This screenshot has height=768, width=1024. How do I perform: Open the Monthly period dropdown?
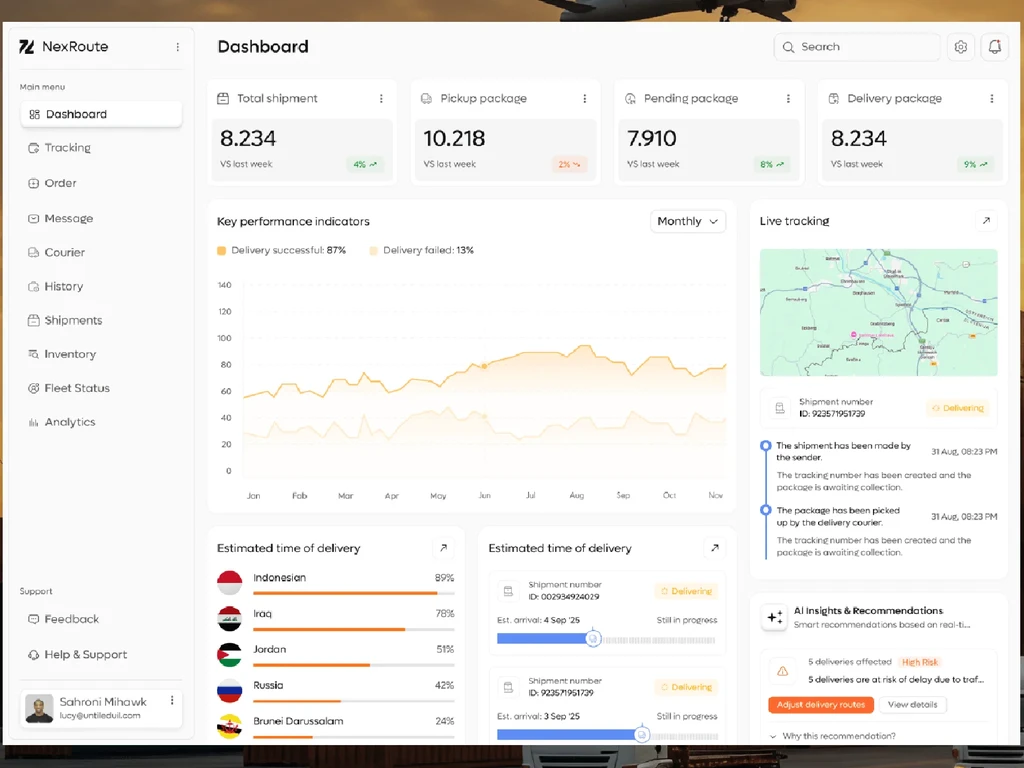[x=688, y=221]
